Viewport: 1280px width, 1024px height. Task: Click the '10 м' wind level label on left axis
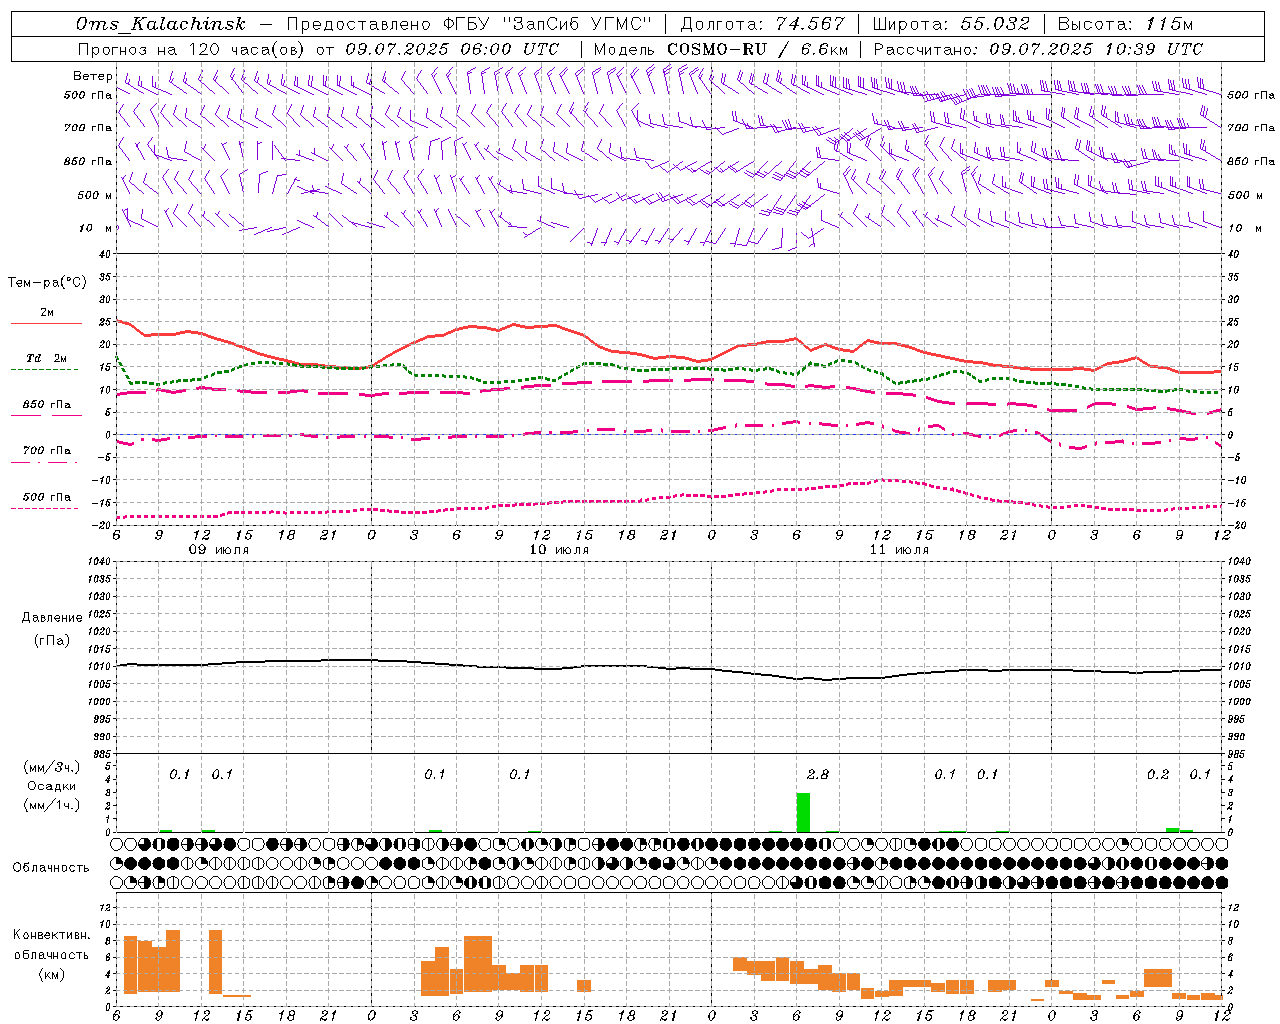pyautogui.click(x=95, y=228)
